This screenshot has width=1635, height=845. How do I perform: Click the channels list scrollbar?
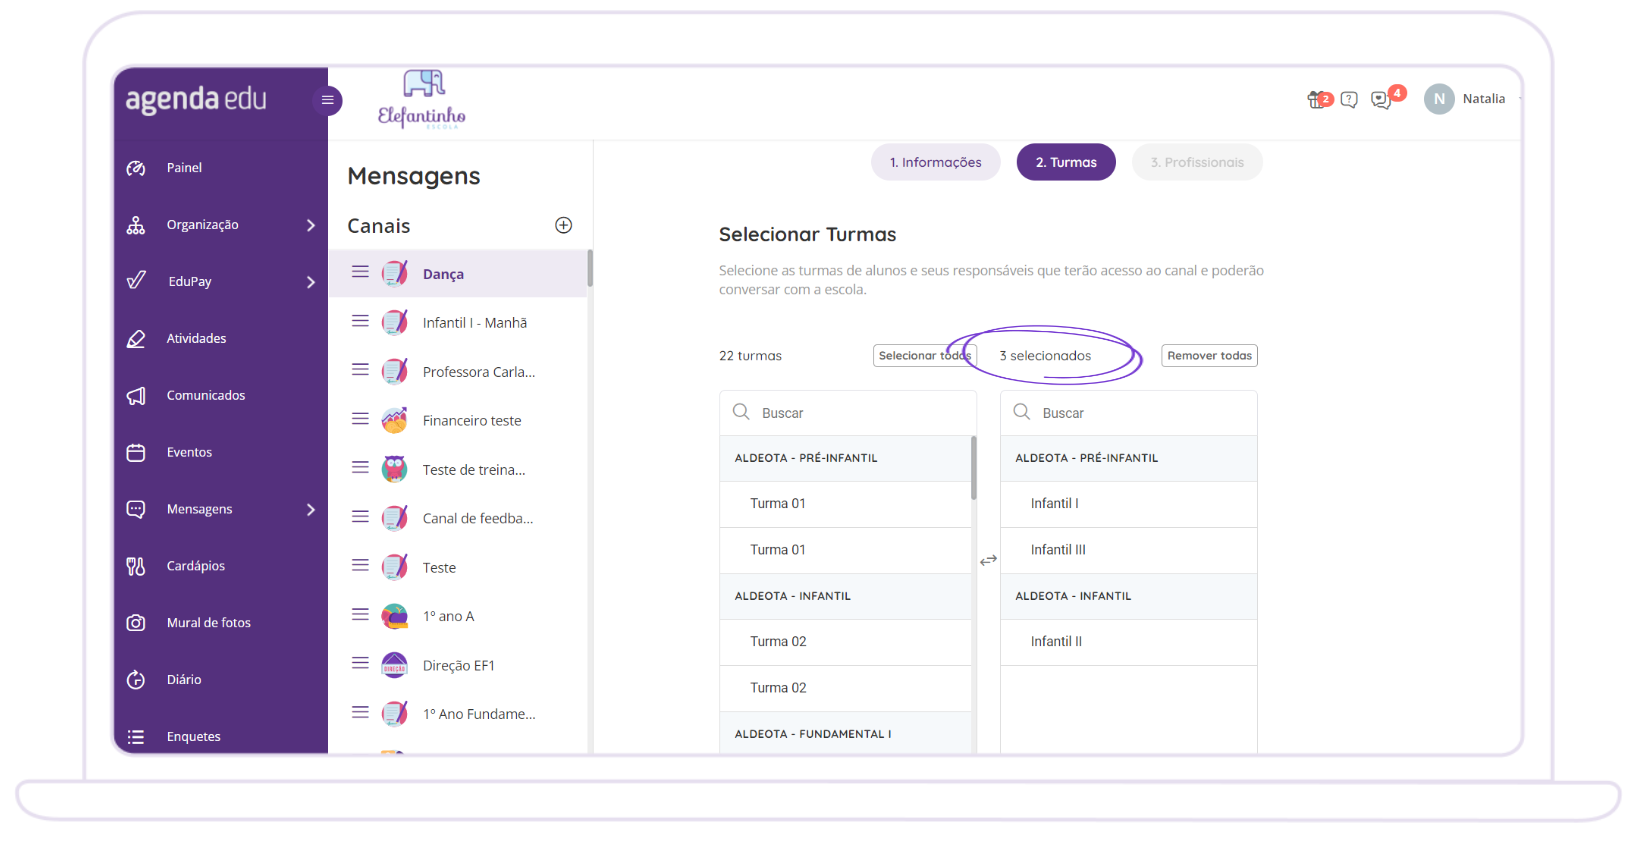[x=590, y=268]
